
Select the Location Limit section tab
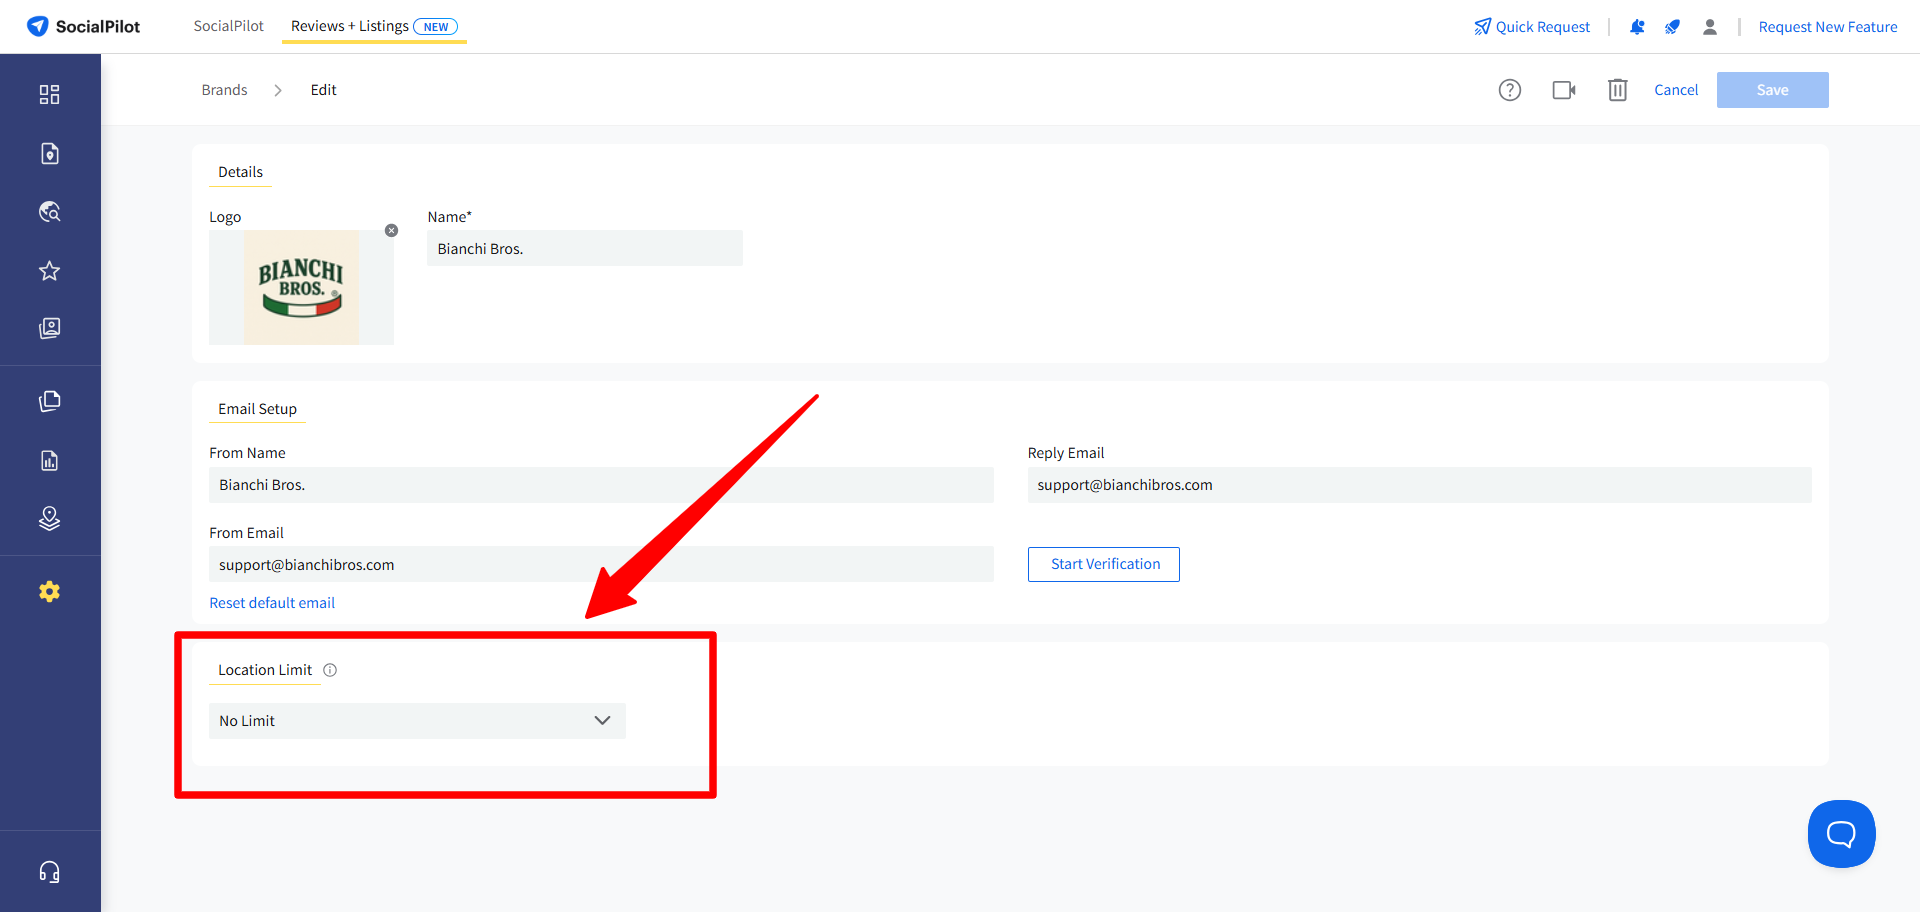click(x=265, y=670)
